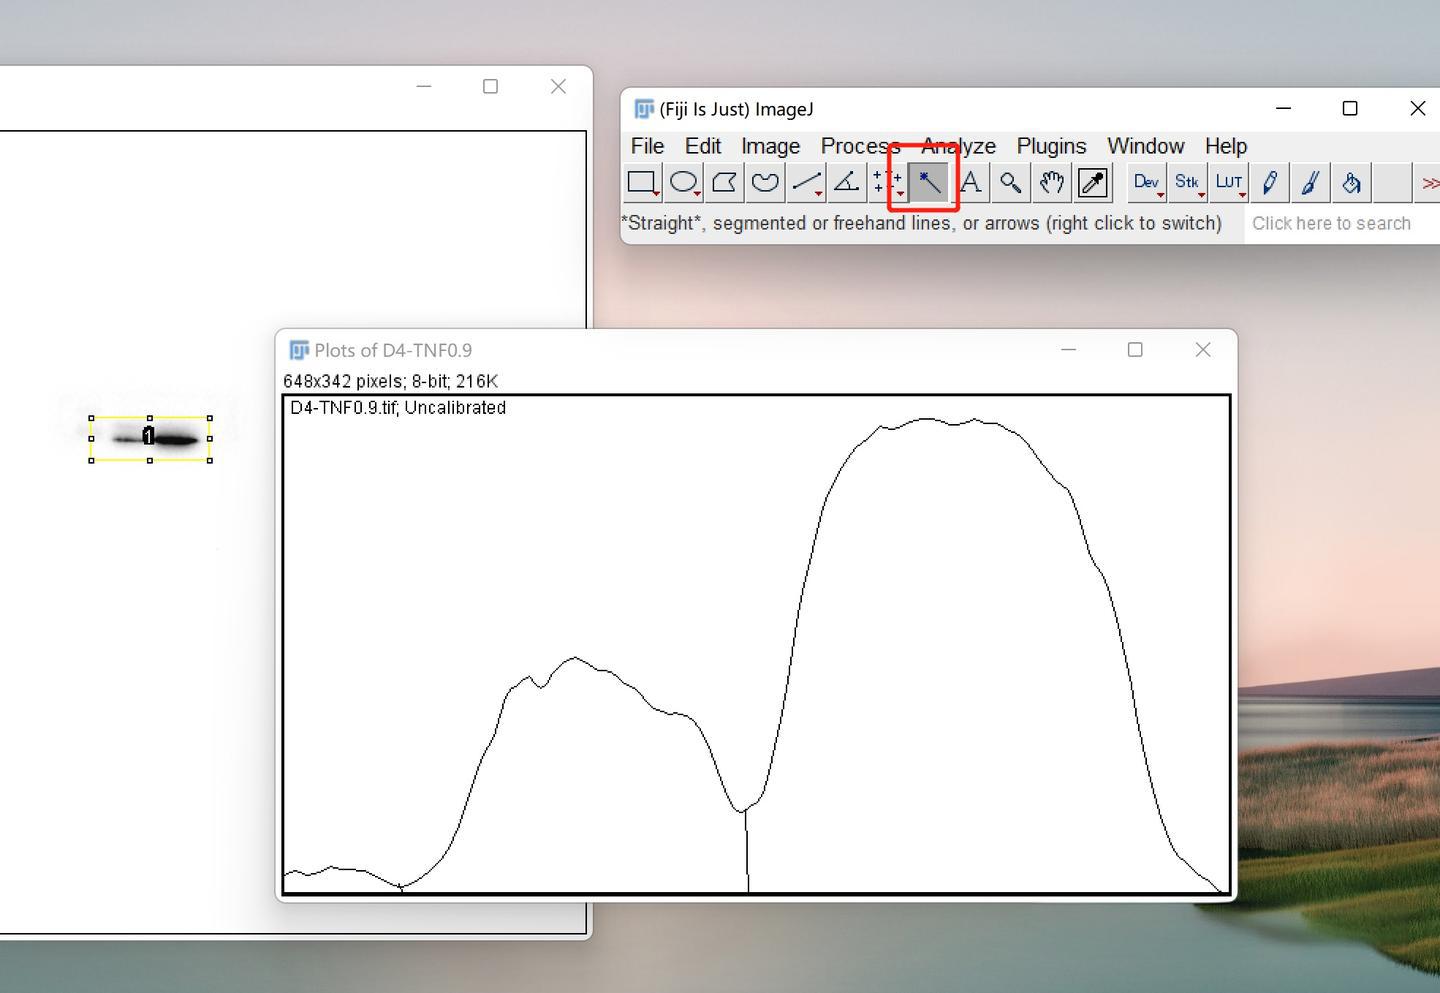Activate the Magnifying glass zoom tool
The height and width of the screenshot is (993, 1440).
[x=1011, y=183]
